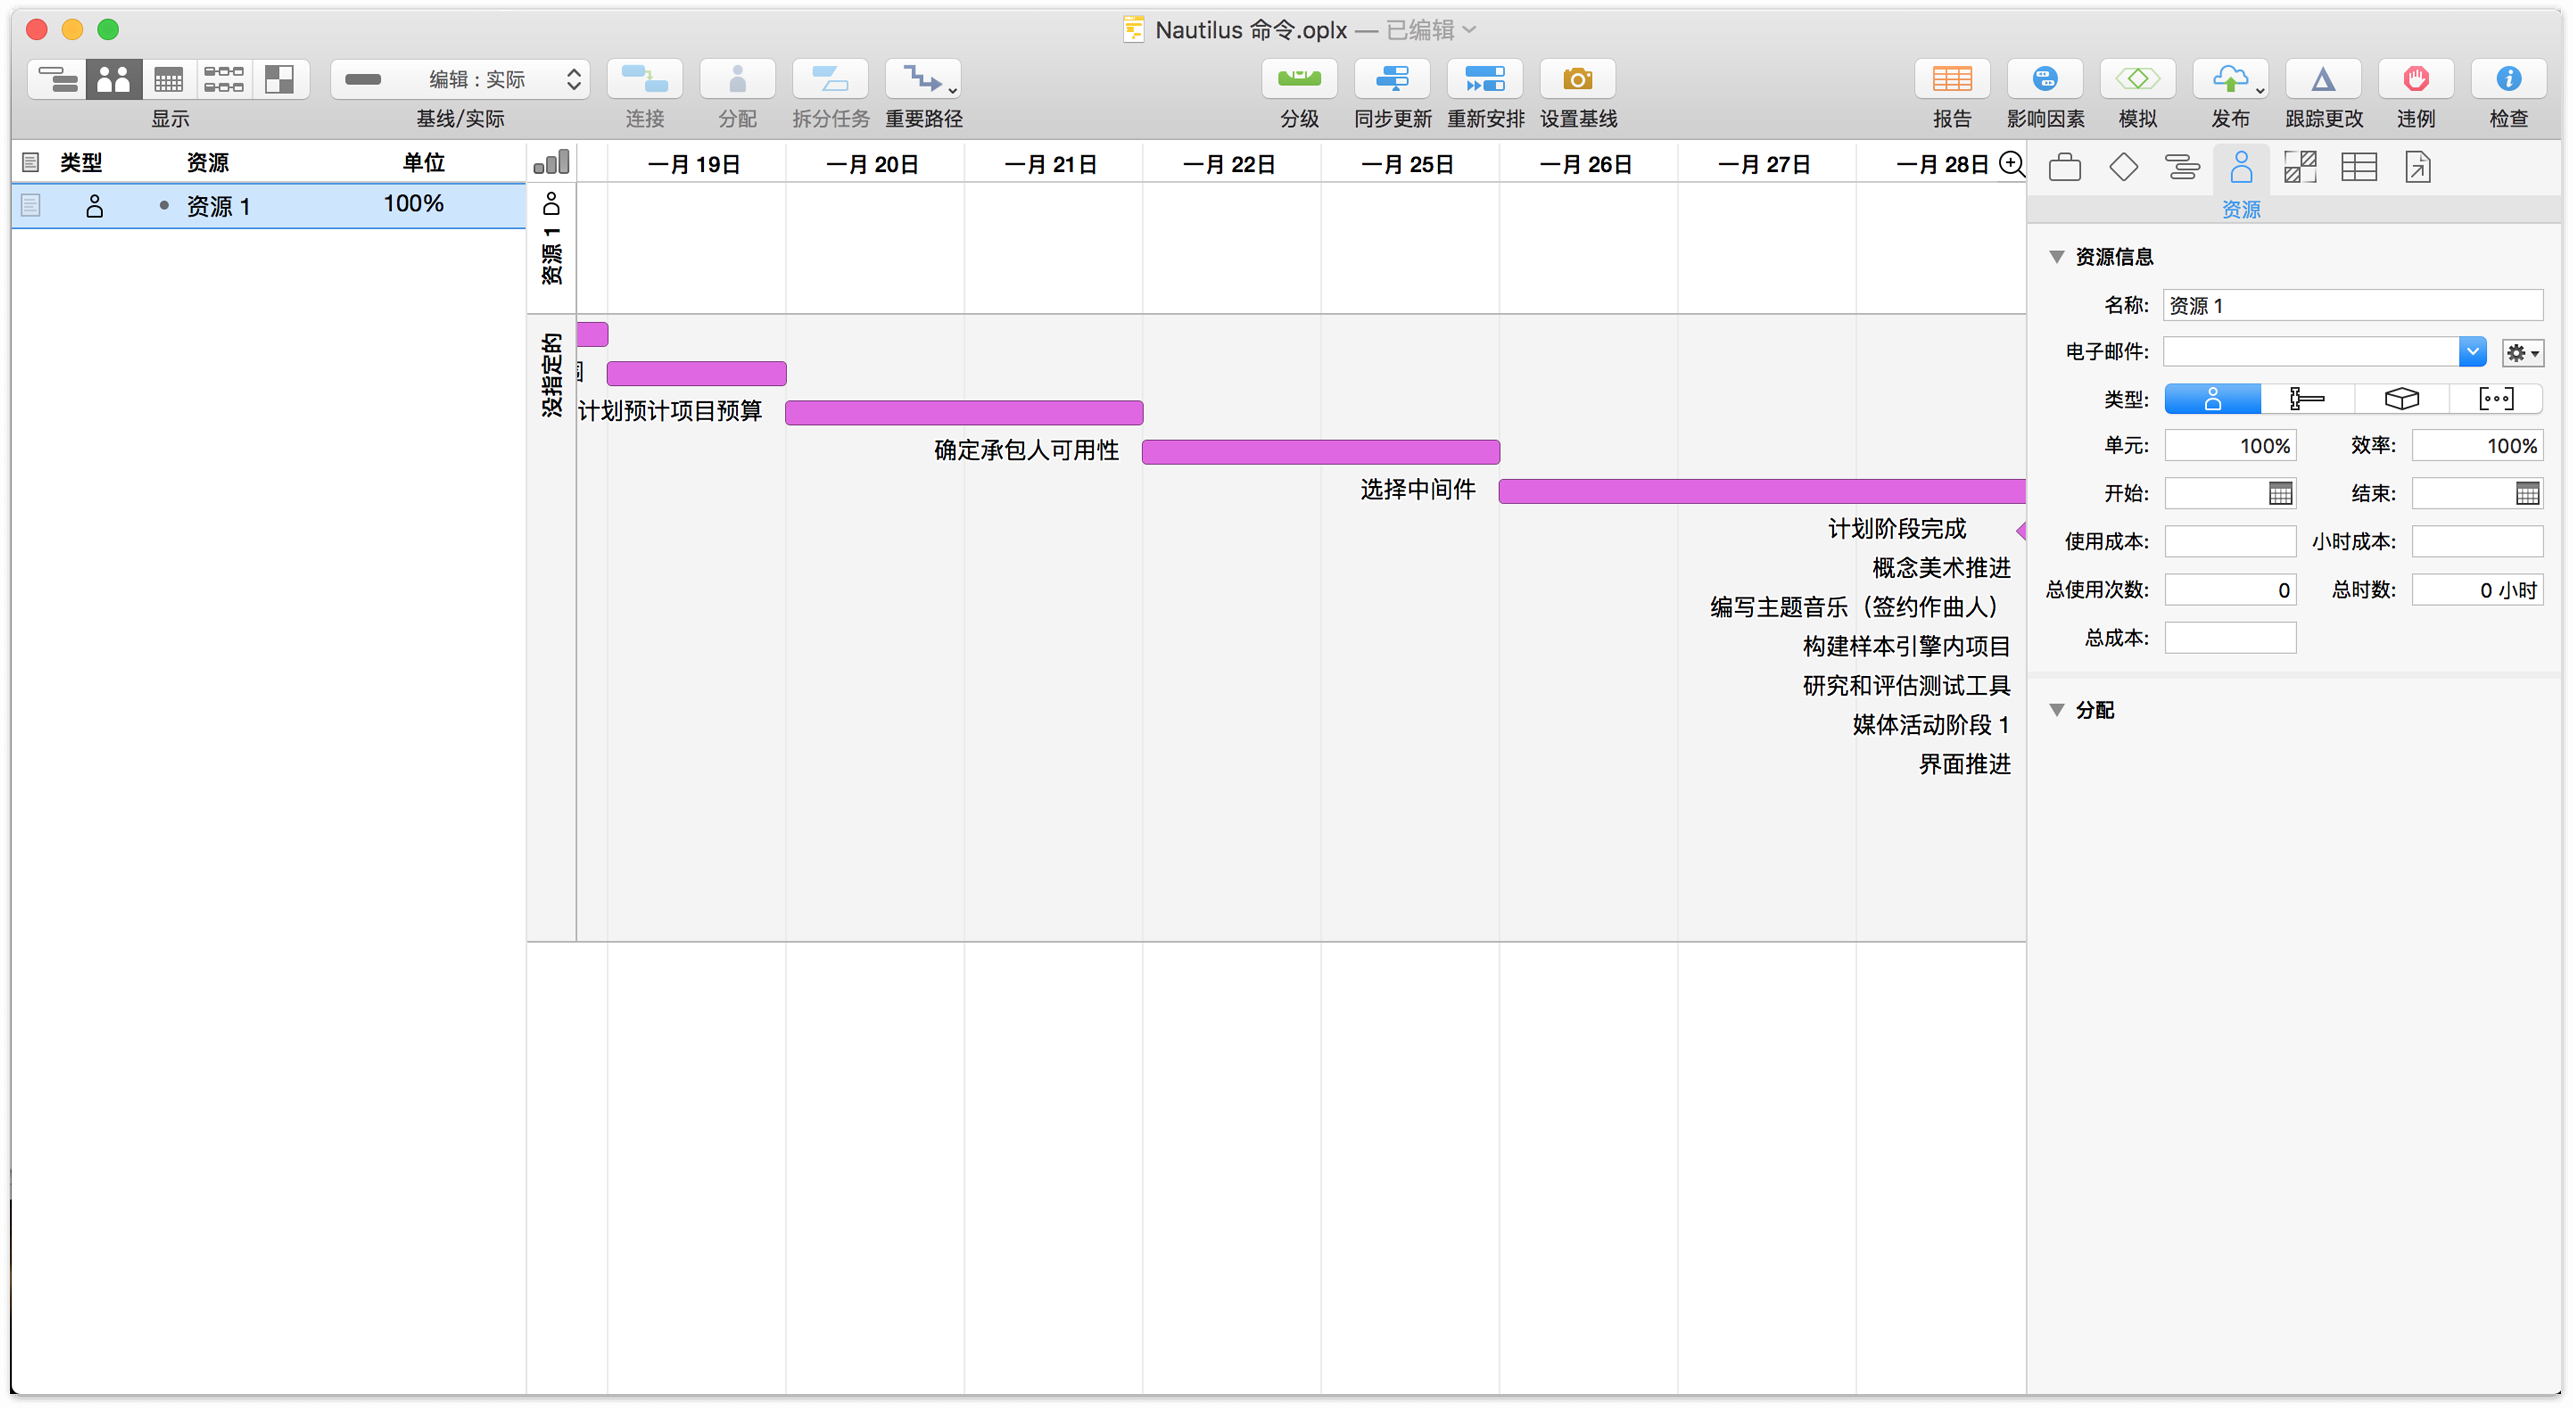This screenshot has width=2573, height=1408.
Task: Collapse the 资源信息 section
Action: tap(2057, 257)
